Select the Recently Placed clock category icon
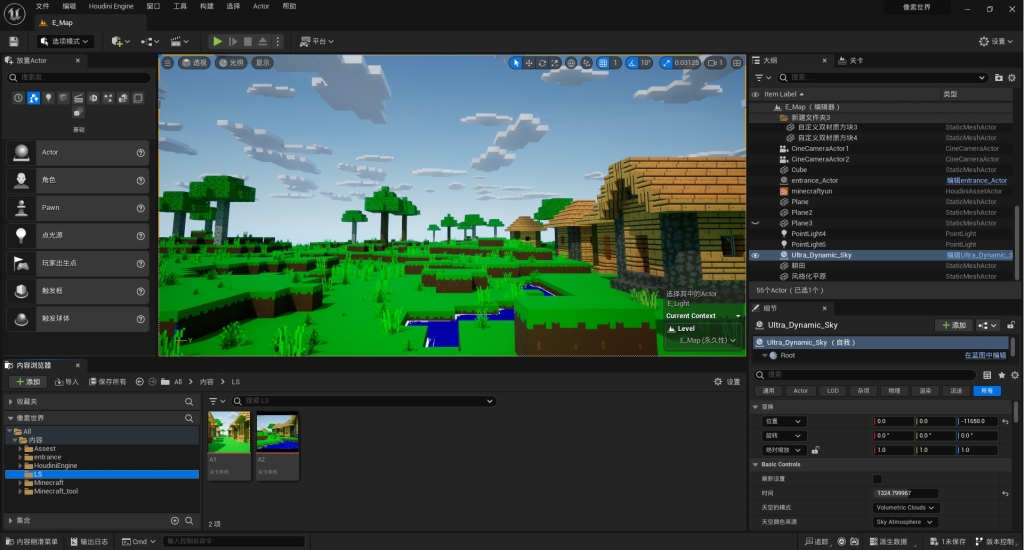 18,98
